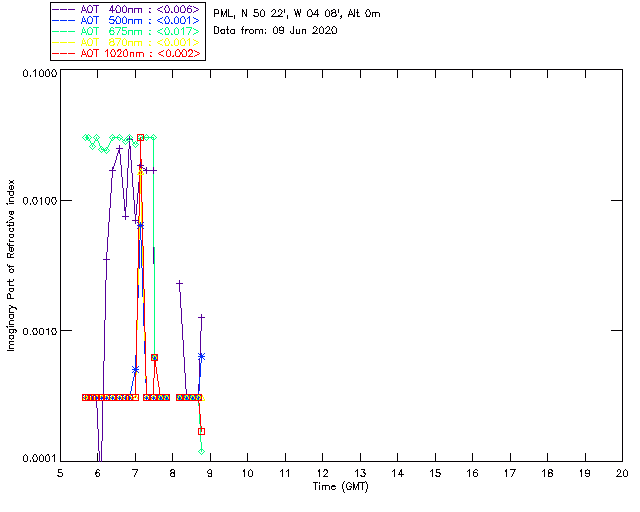Click the AOT 400nm legend entry
Screen dimensions: 640x512
tap(128, 9)
